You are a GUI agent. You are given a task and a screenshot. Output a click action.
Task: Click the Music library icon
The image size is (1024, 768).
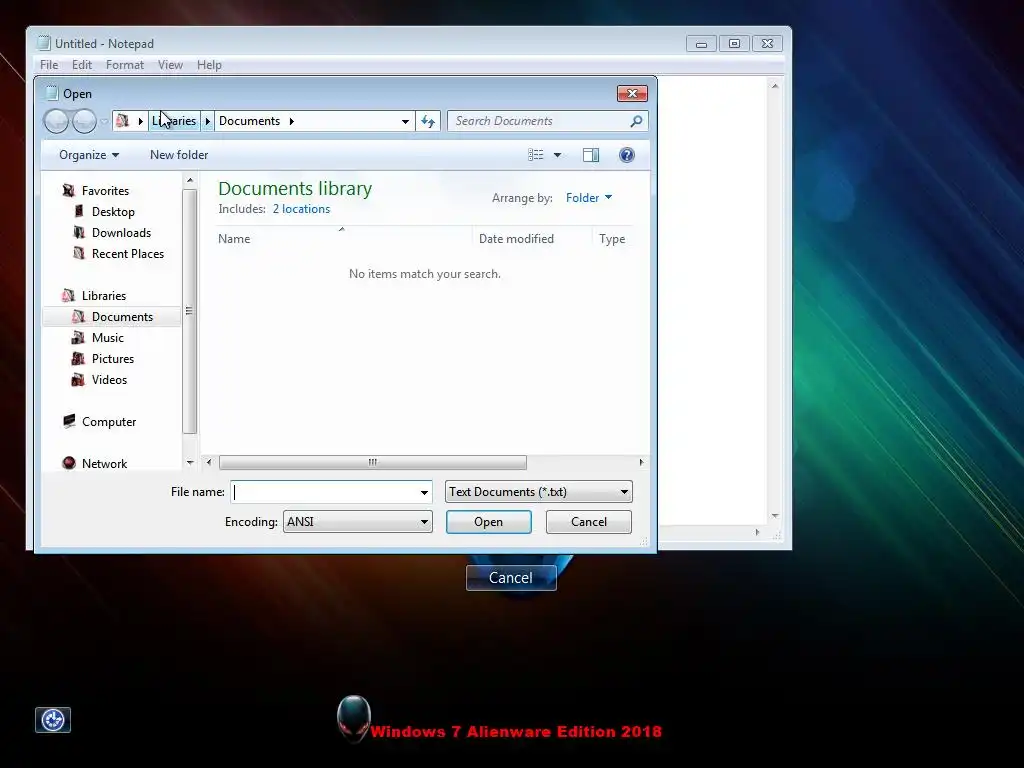click(78, 338)
